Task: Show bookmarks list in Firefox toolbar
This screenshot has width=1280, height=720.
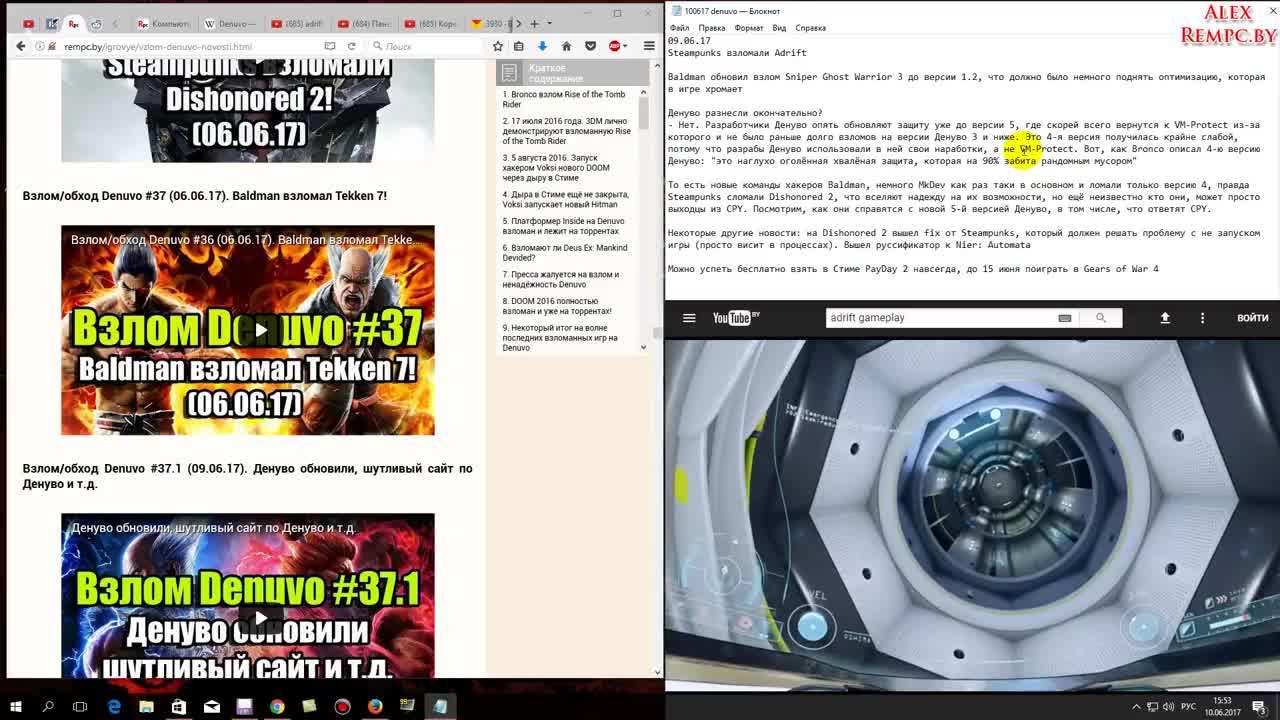Action: [x=518, y=46]
